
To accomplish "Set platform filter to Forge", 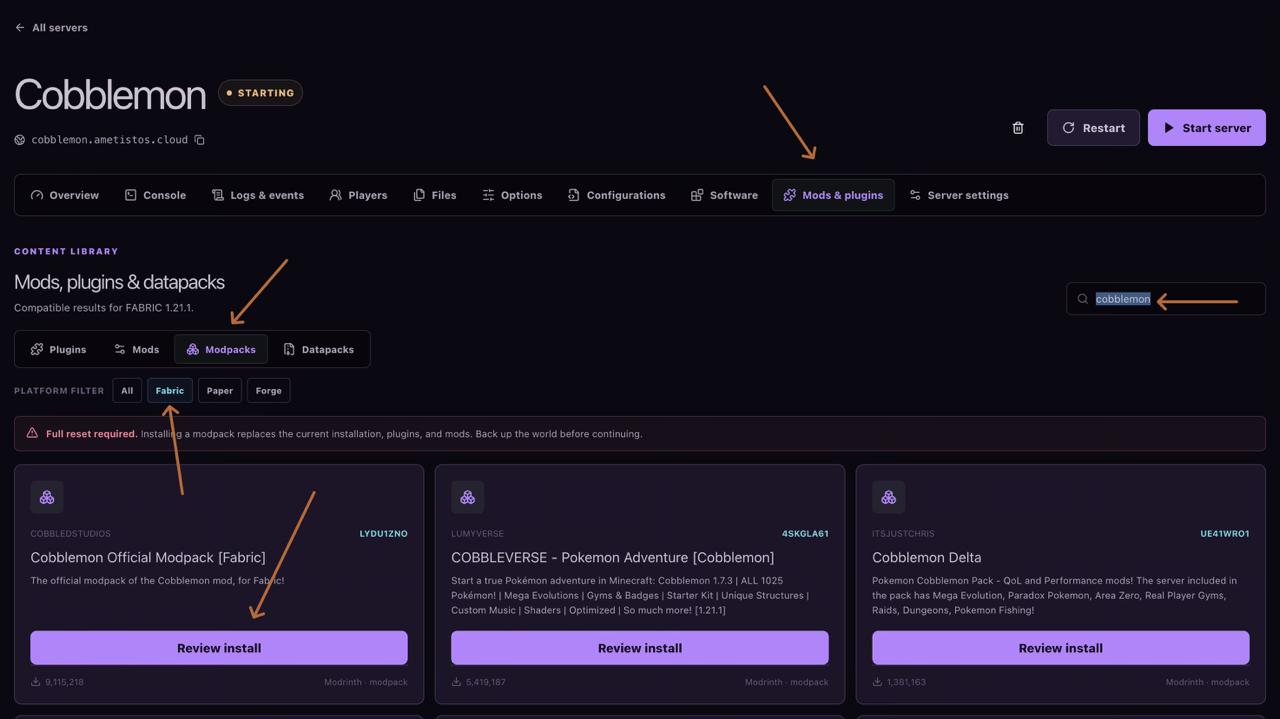I will [269, 391].
